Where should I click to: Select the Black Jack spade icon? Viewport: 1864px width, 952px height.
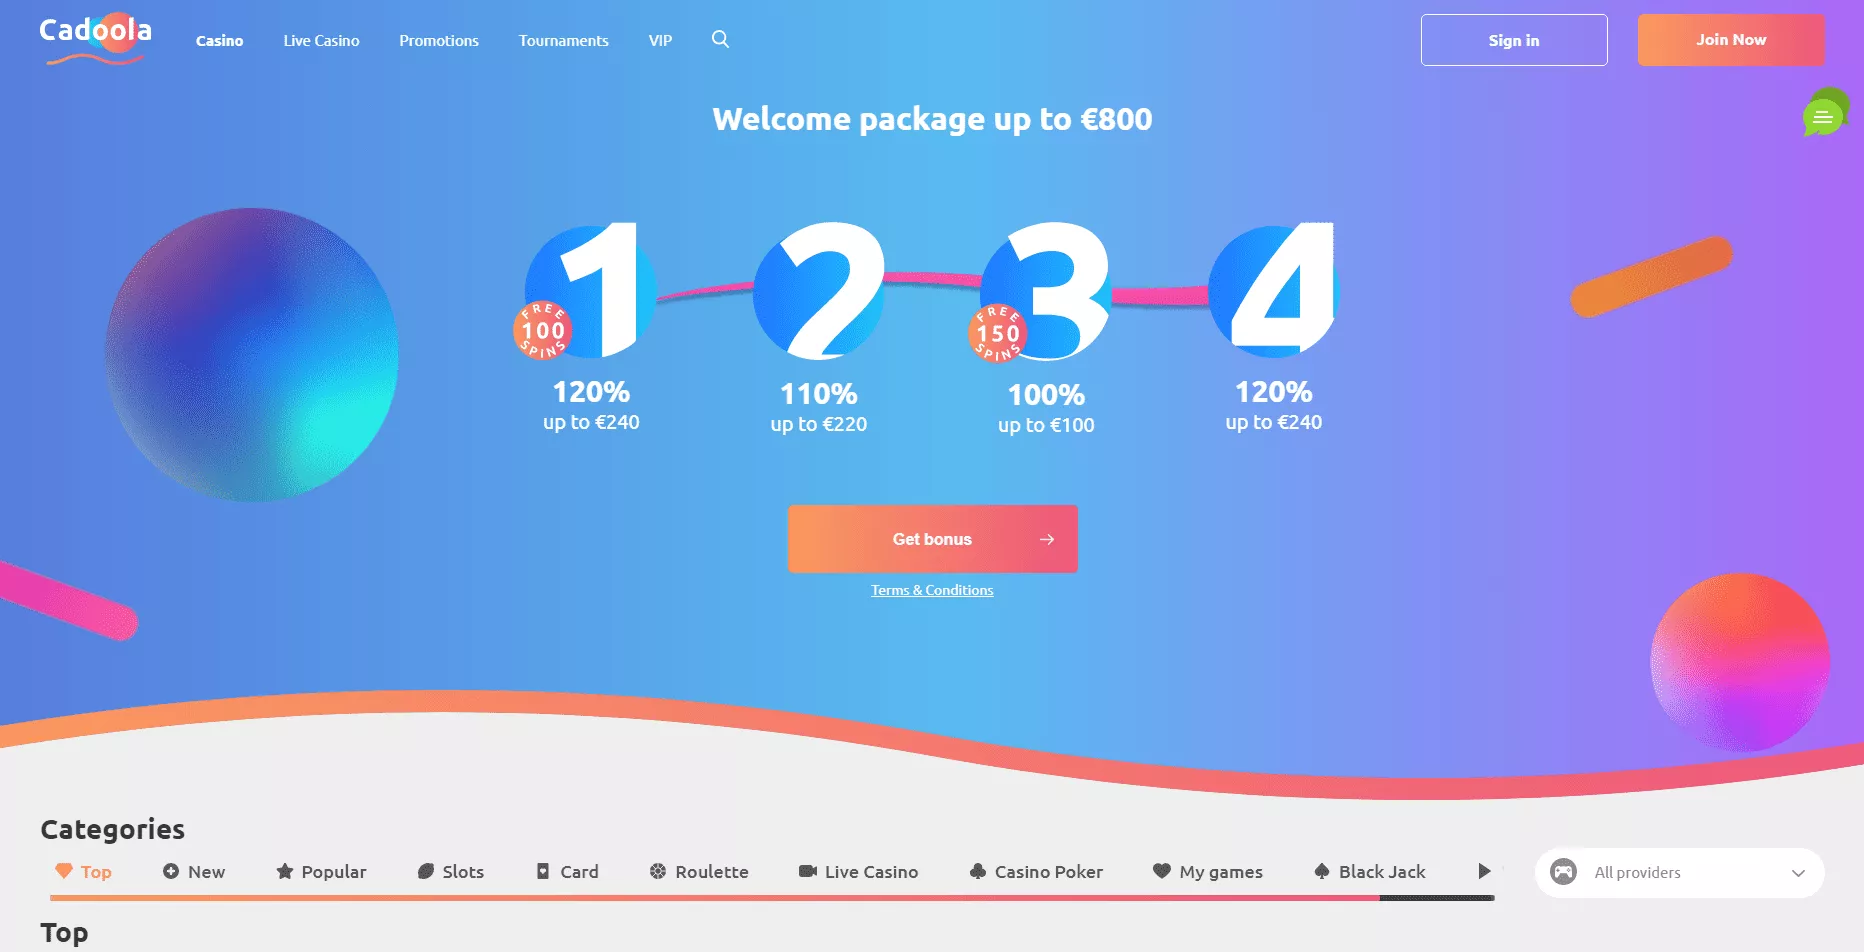(1321, 871)
